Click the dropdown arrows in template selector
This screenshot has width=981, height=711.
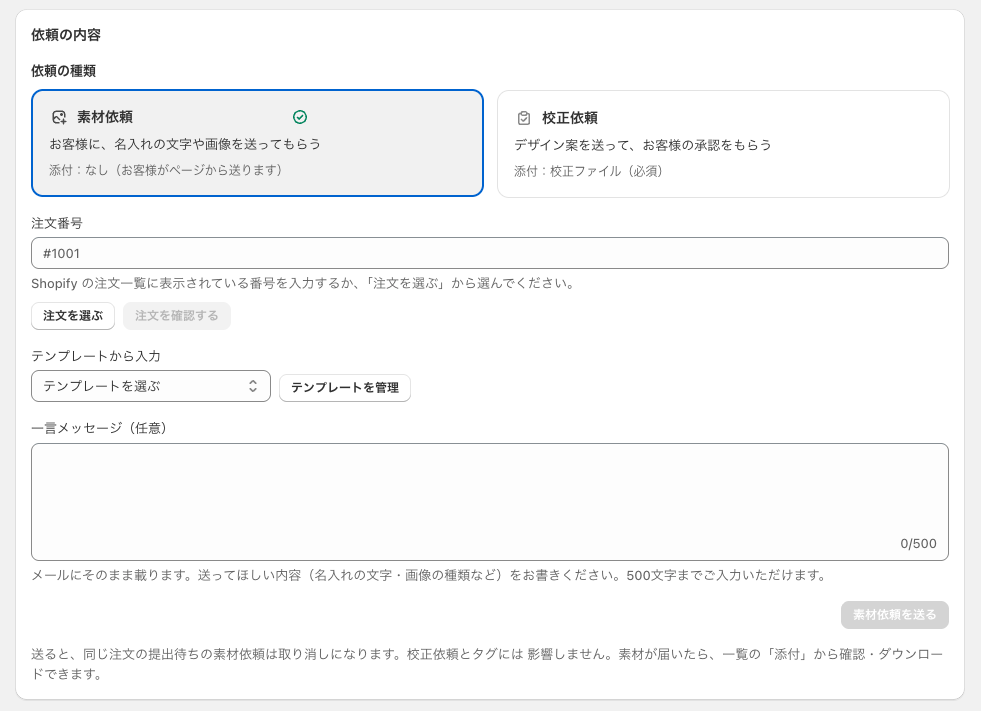tap(253, 386)
